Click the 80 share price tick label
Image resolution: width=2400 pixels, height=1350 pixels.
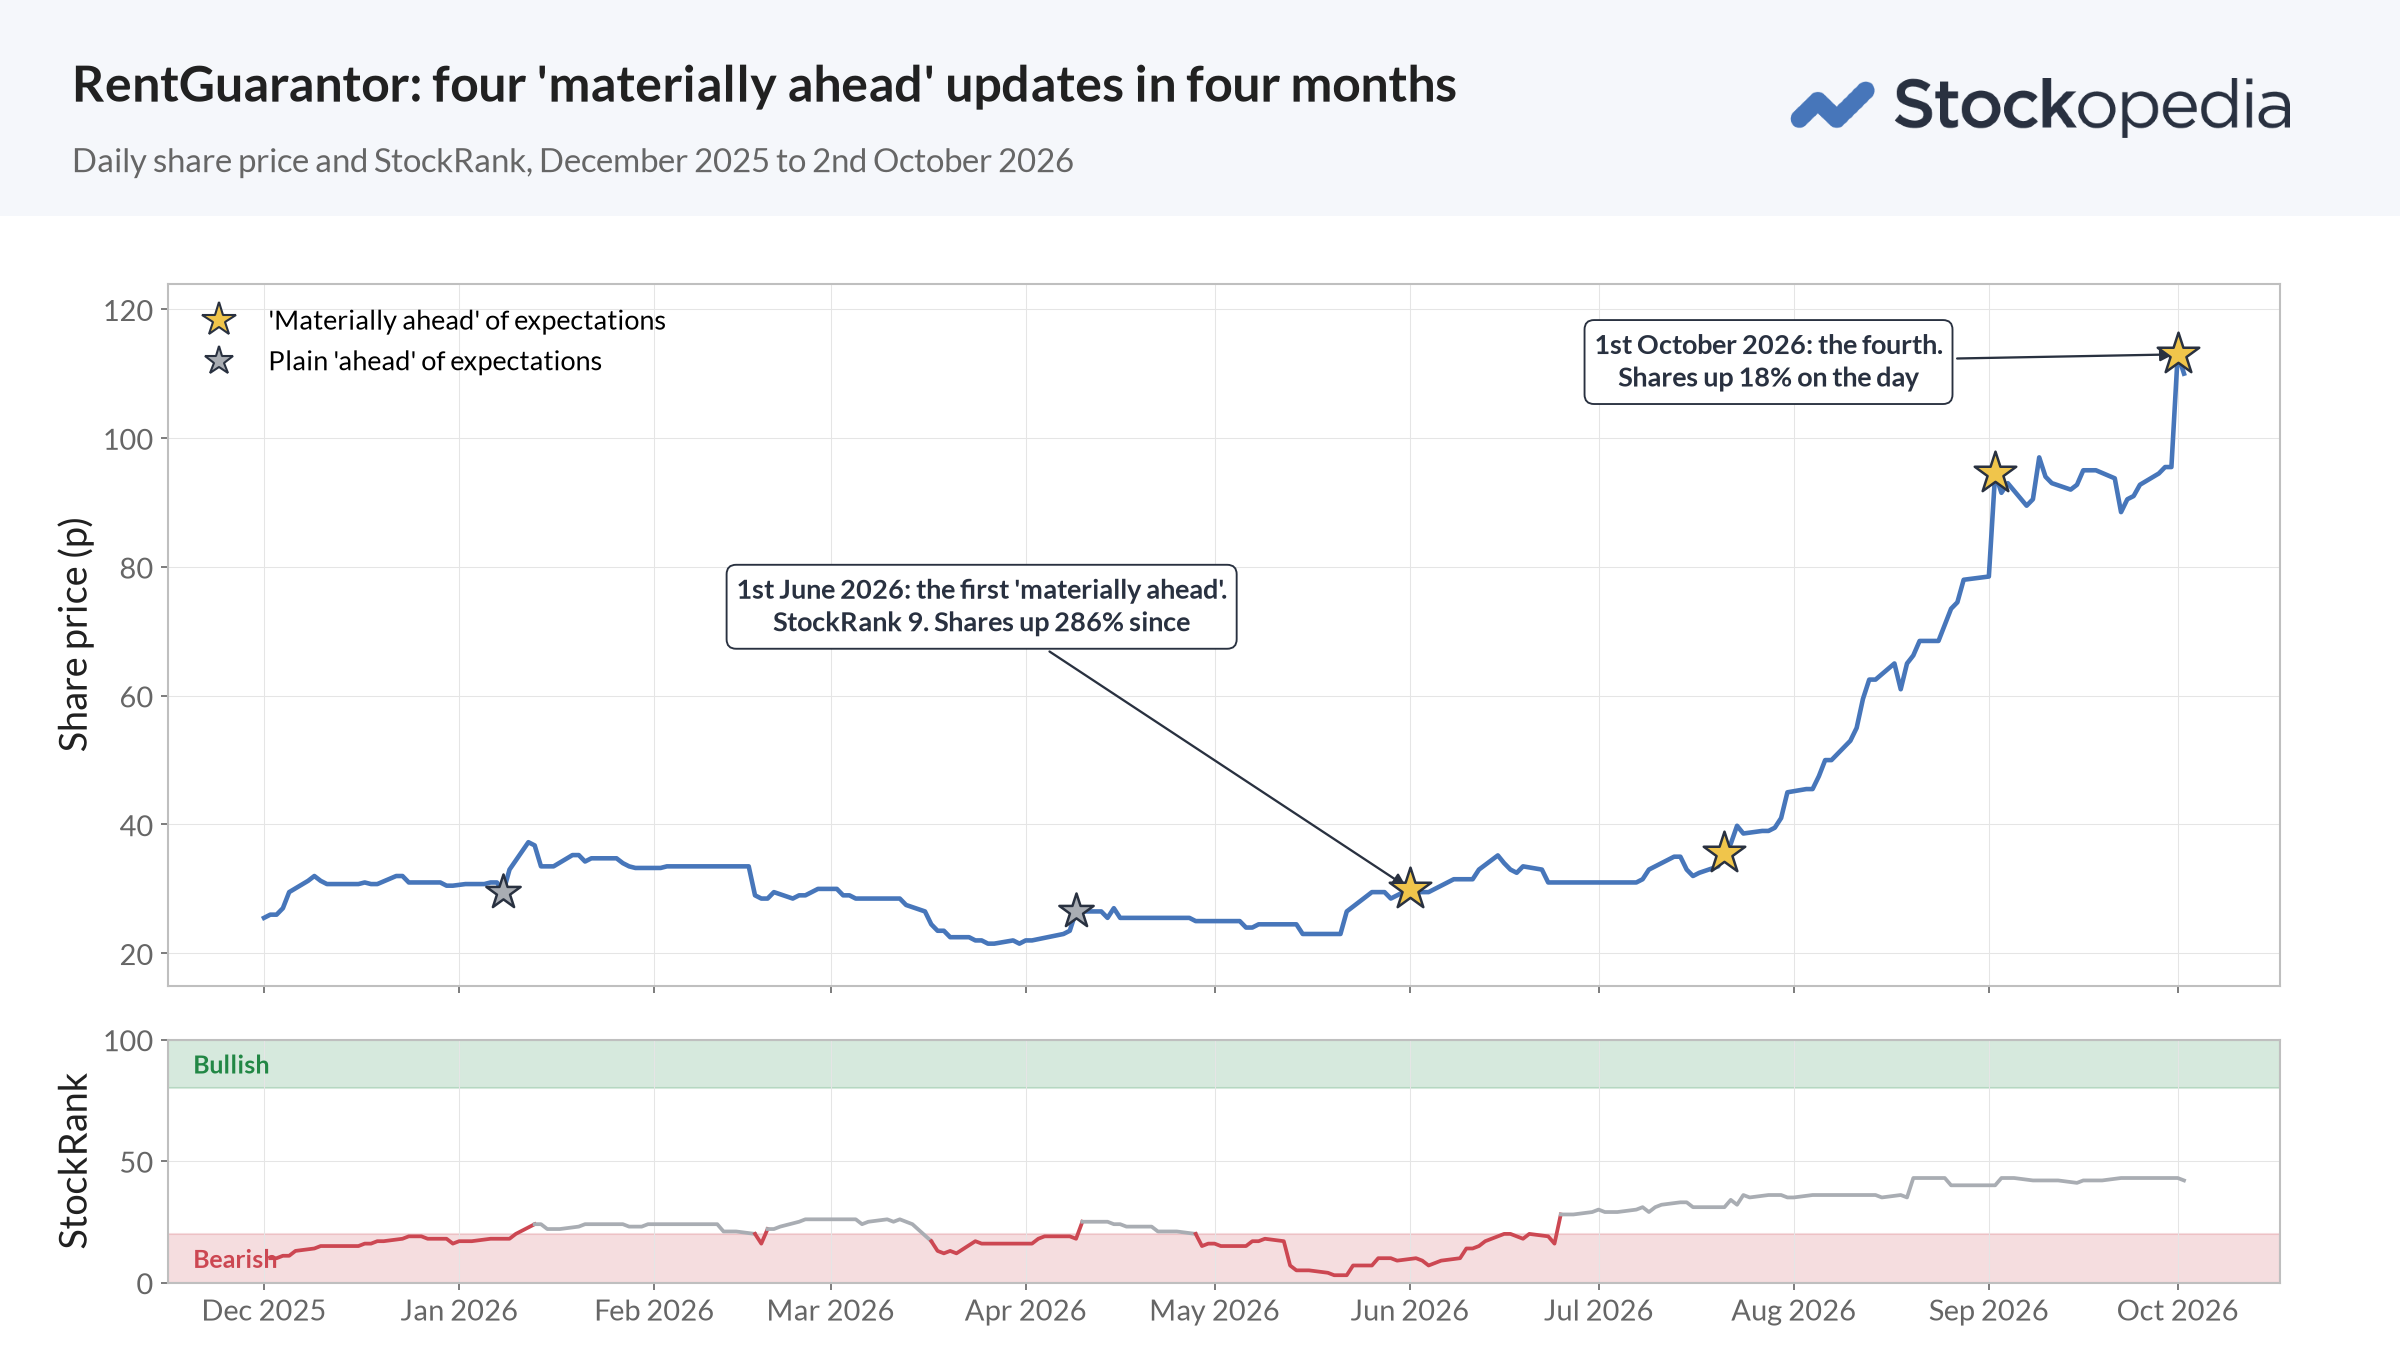pos(137,568)
